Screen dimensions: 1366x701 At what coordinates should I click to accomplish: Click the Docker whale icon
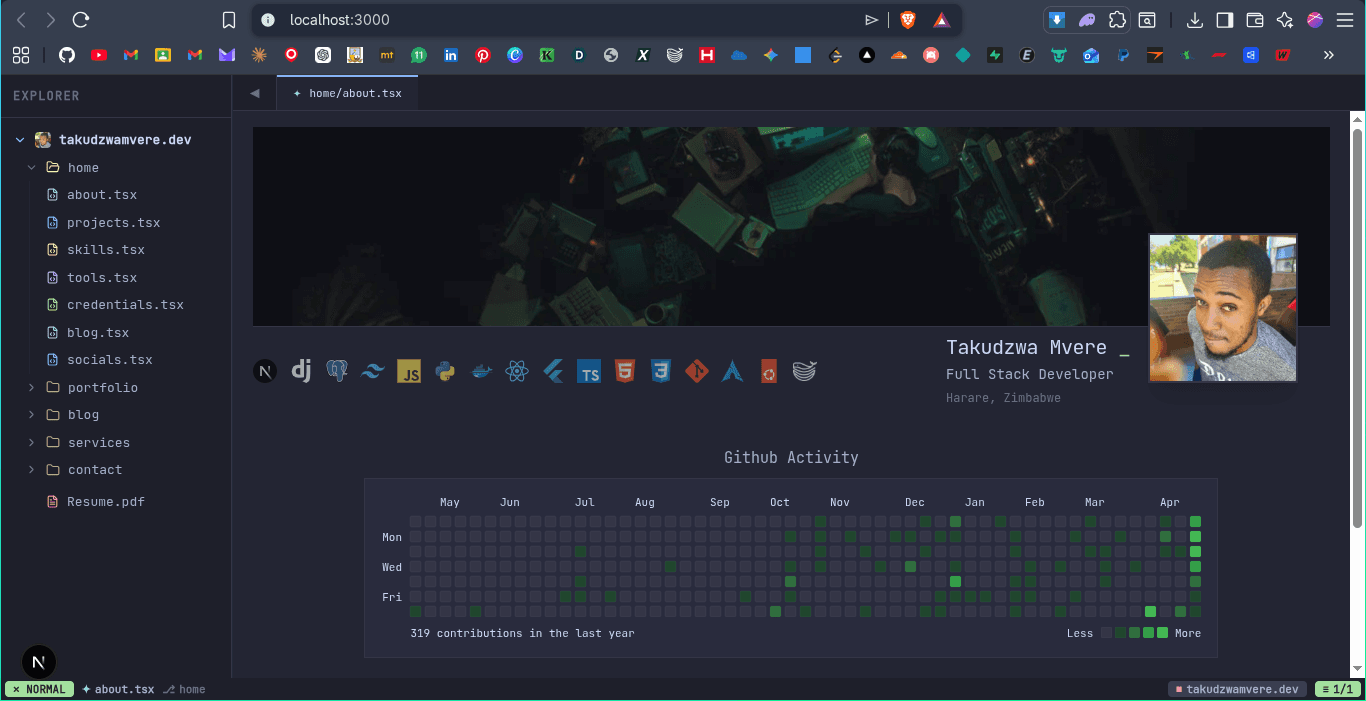pyautogui.click(x=481, y=371)
